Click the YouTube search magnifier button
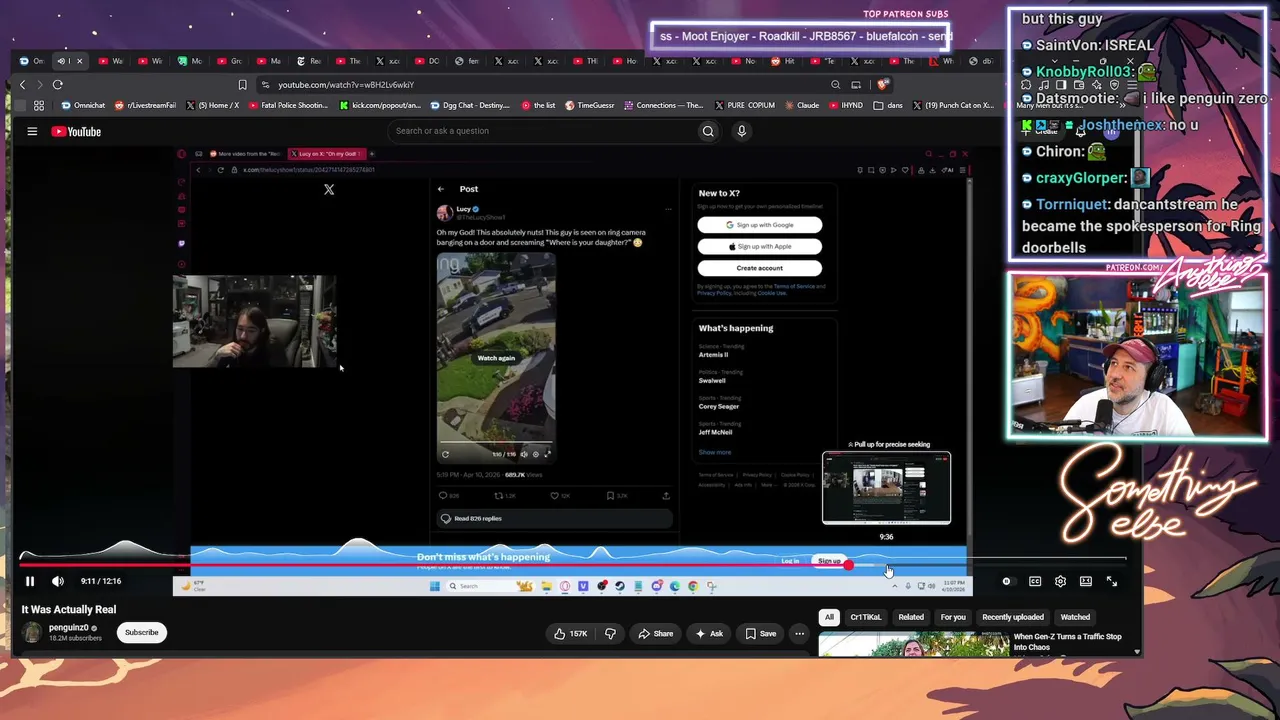Image resolution: width=1280 pixels, height=720 pixels. tap(708, 131)
